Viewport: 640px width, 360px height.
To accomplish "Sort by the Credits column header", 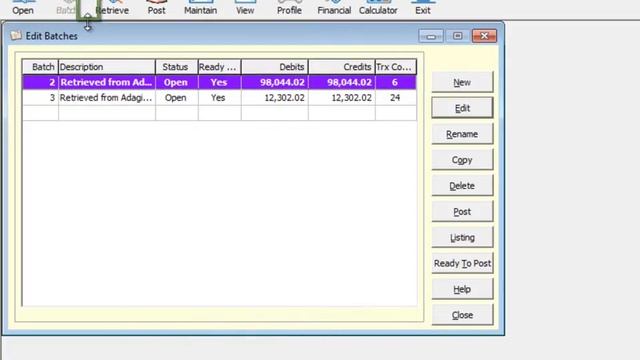I will tap(342, 67).
